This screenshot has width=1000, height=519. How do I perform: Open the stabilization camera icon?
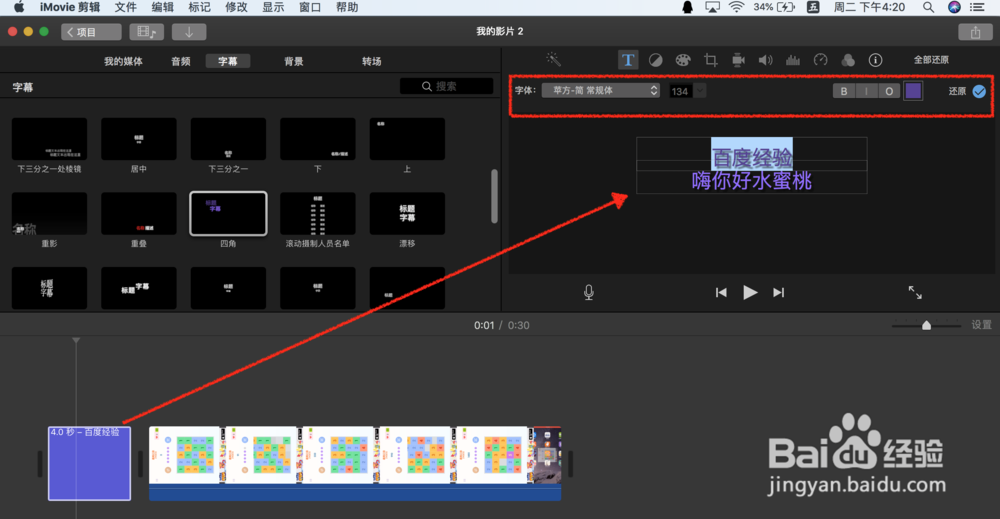point(738,60)
